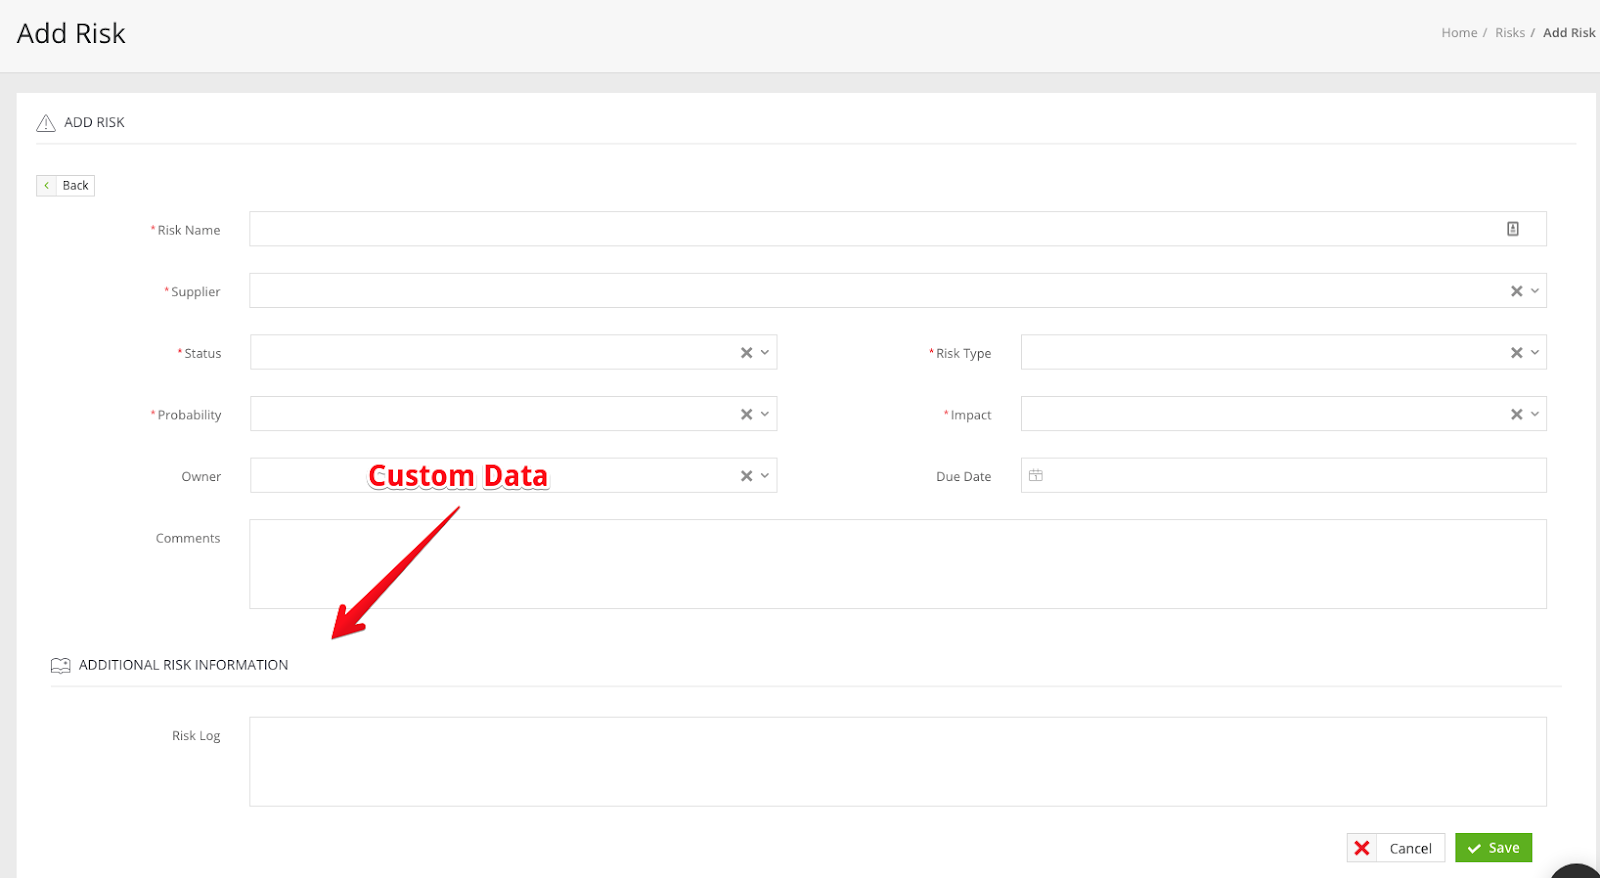The height and width of the screenshot is (878, 1600).
Task: Clear the Probability field with its X icon
Action: click(746, 414)
